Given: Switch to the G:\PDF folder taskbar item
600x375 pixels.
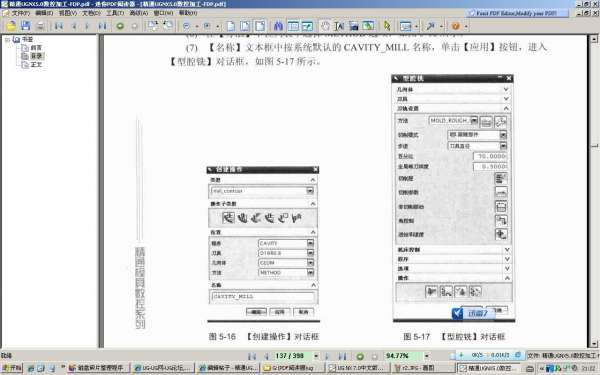Looking at the screenshot, I should 292,368.
